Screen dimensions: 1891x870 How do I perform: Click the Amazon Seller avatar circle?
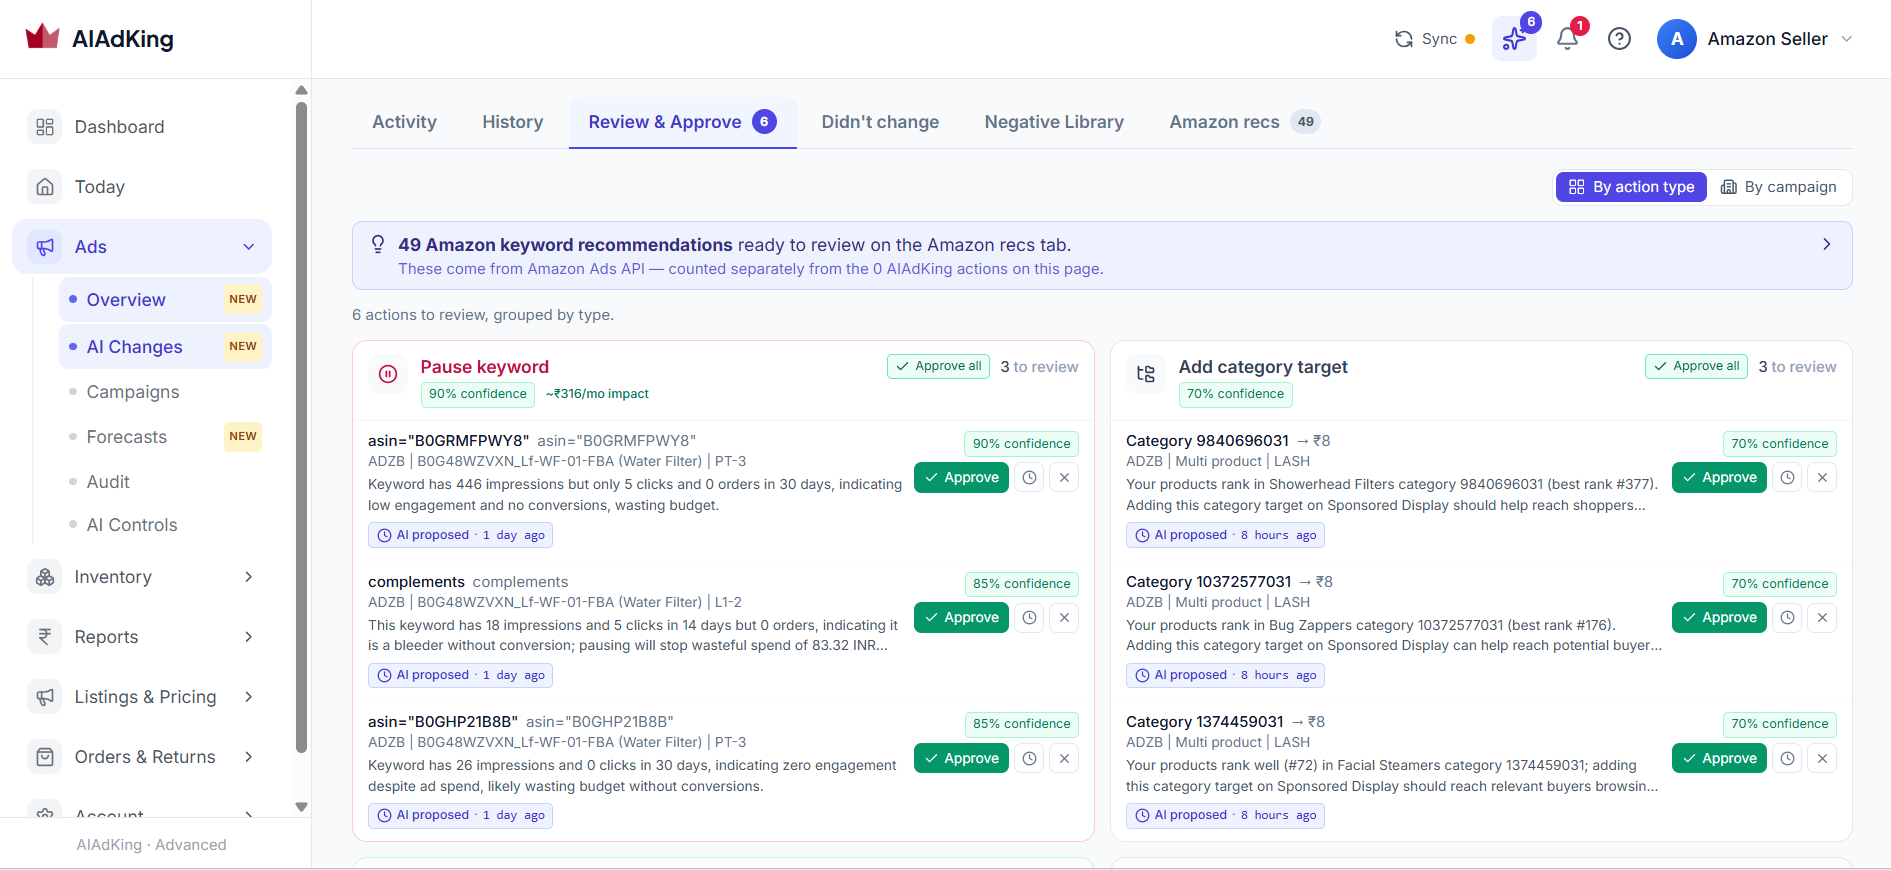[x=1677, y=39]
